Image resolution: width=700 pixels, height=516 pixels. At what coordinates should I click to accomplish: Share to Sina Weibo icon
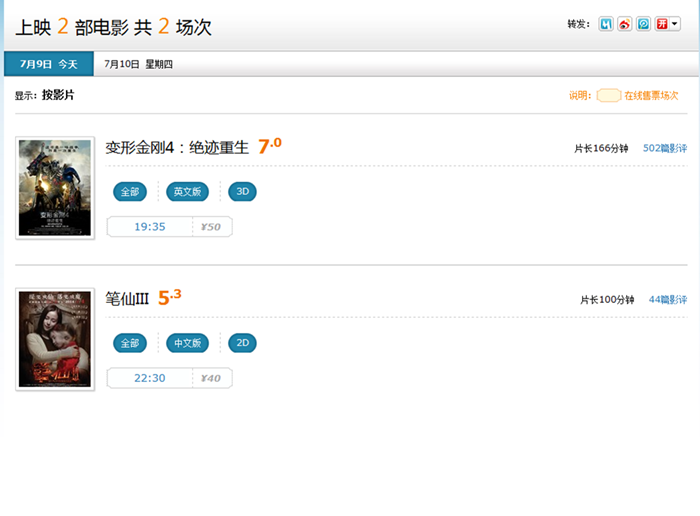coord(625,24)
